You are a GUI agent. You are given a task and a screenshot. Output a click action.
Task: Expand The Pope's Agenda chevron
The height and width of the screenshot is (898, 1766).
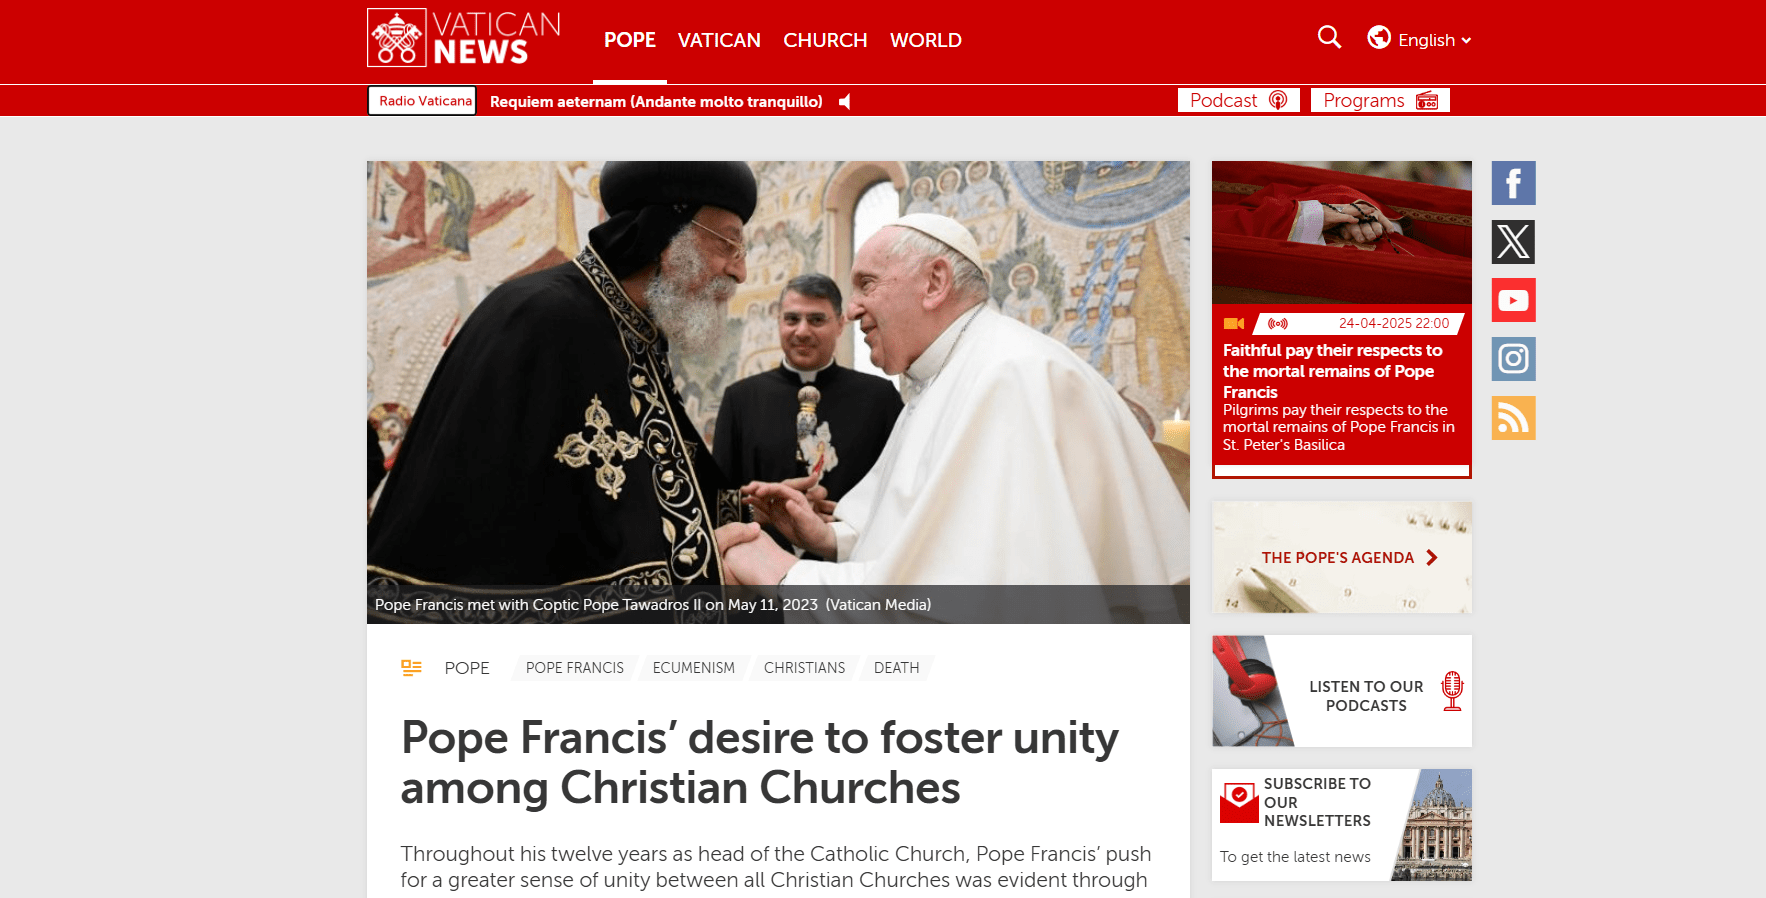pyautogui.click(x=1432, y=558)
